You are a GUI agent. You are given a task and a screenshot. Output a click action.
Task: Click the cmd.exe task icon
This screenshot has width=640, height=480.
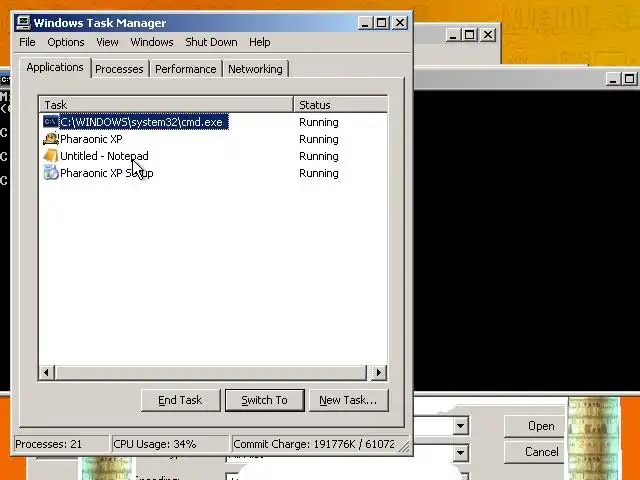[x=51, y=122]
